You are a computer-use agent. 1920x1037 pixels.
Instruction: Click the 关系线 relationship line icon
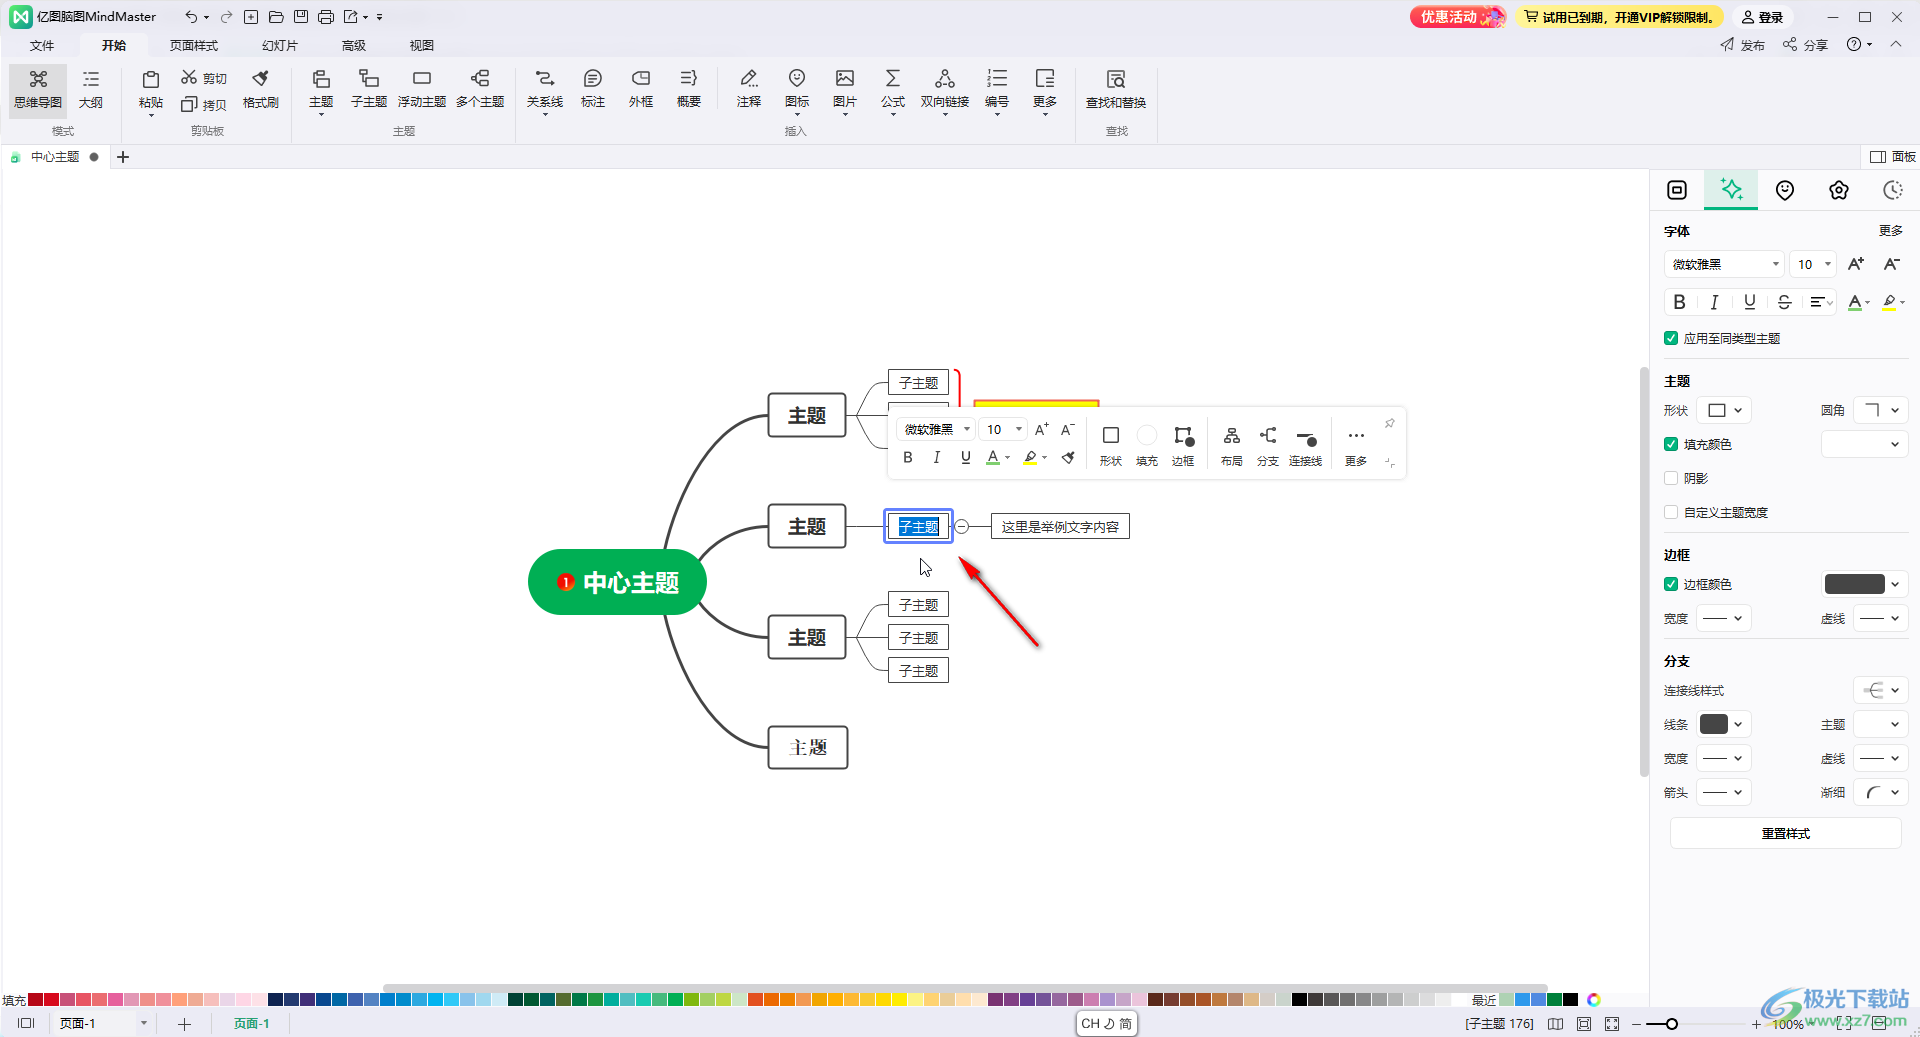[x=544, y=88]
